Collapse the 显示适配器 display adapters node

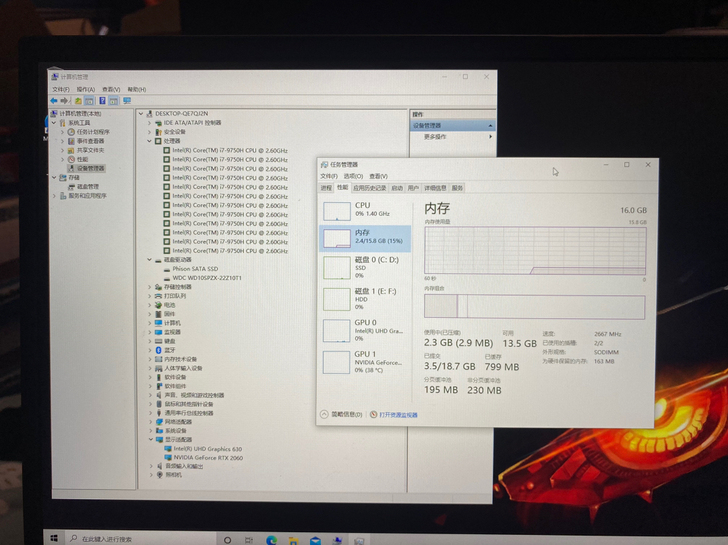(x=150, y=440)
